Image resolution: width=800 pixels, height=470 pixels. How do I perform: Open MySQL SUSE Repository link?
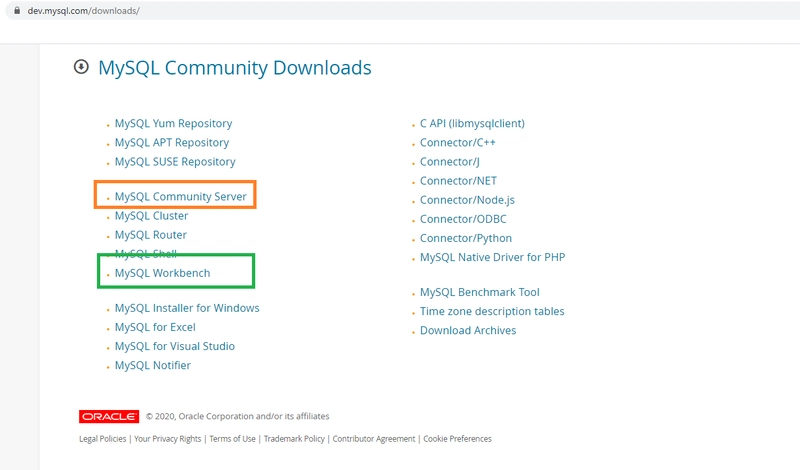[x=175, y=162]
